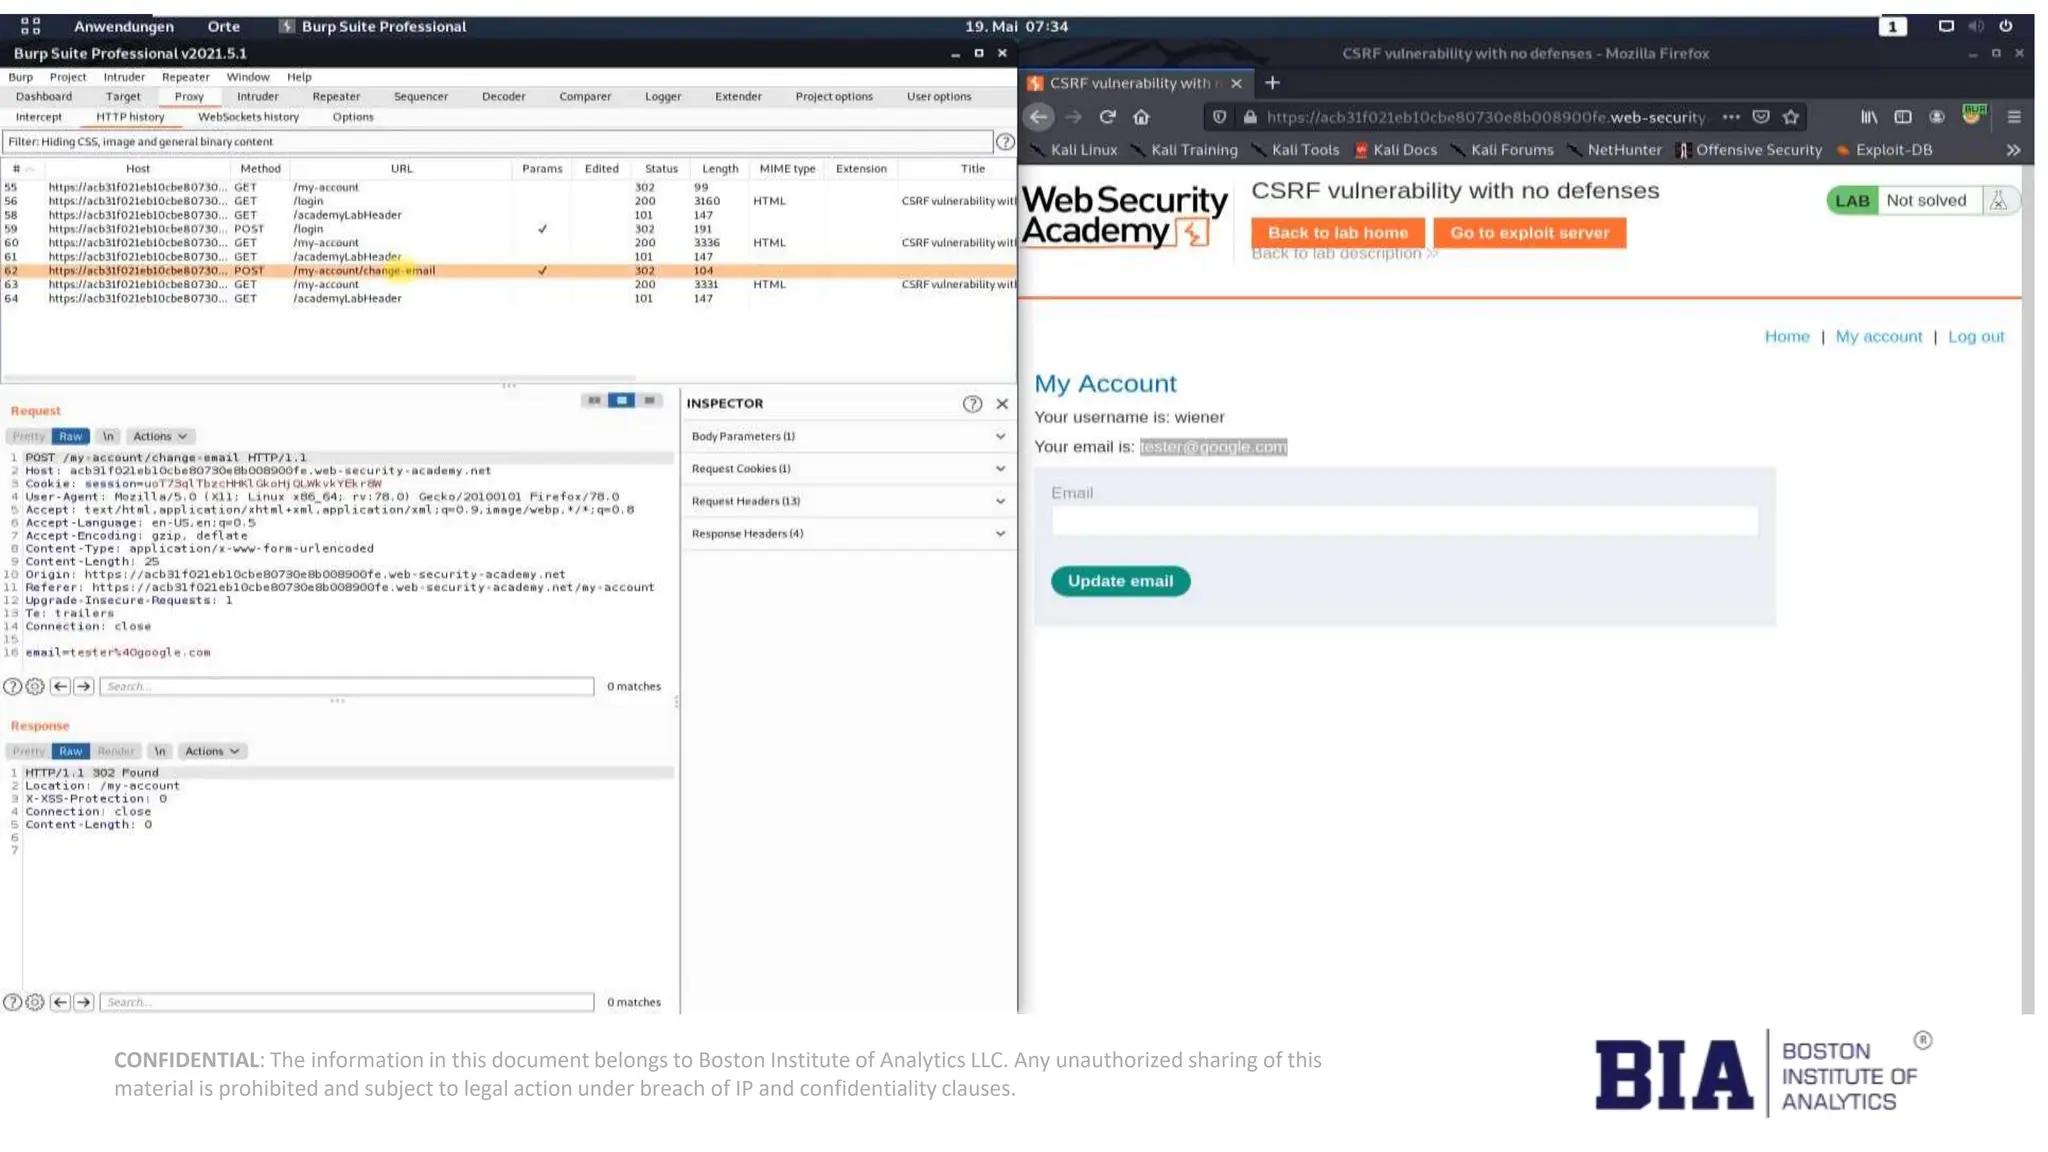2048x1152 pixels.
Task: Click the Update email button
Action: coord(1120,581)
